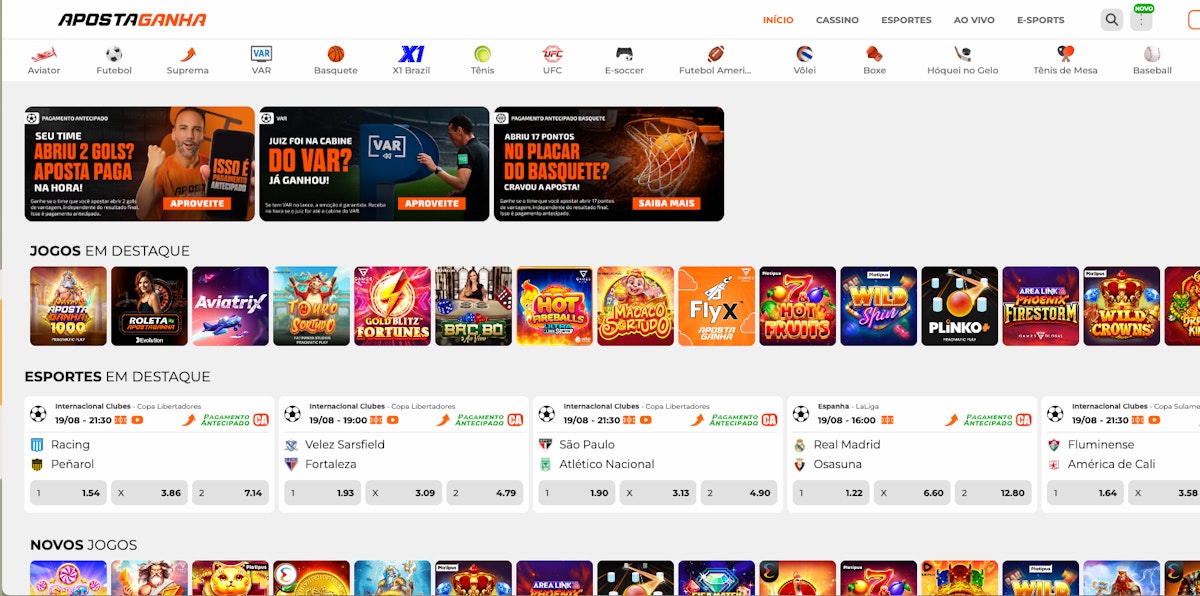
Task: Go to the E-SPORTS menu item
Action: 1040,20
